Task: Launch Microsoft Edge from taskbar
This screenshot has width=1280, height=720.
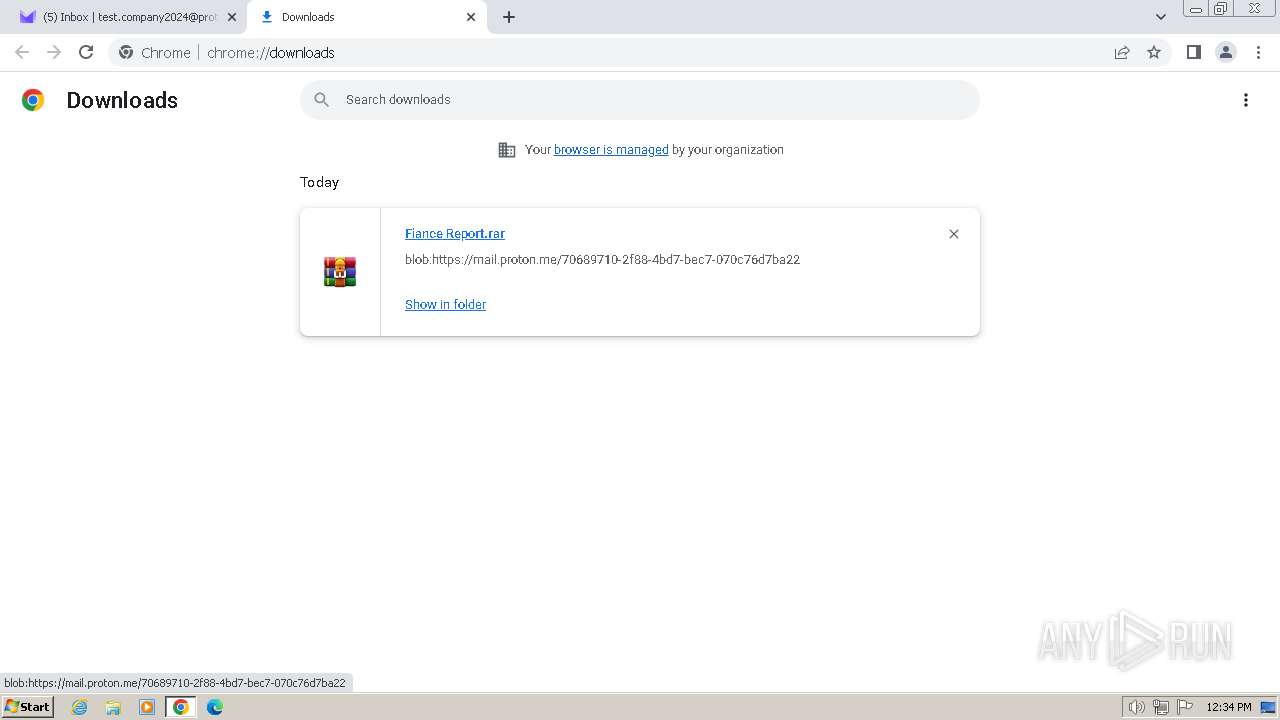Action: click(215, 707)
